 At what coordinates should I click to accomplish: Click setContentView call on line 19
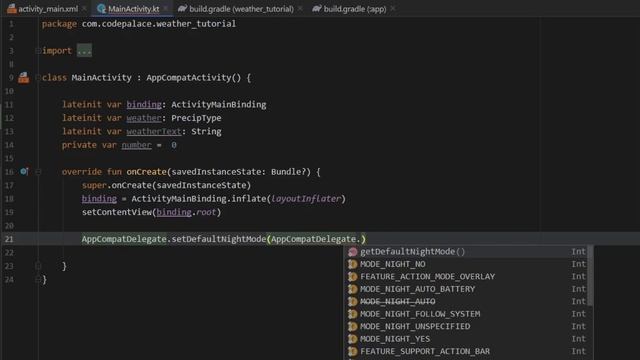pyautogui.click(x=117, y=212)
